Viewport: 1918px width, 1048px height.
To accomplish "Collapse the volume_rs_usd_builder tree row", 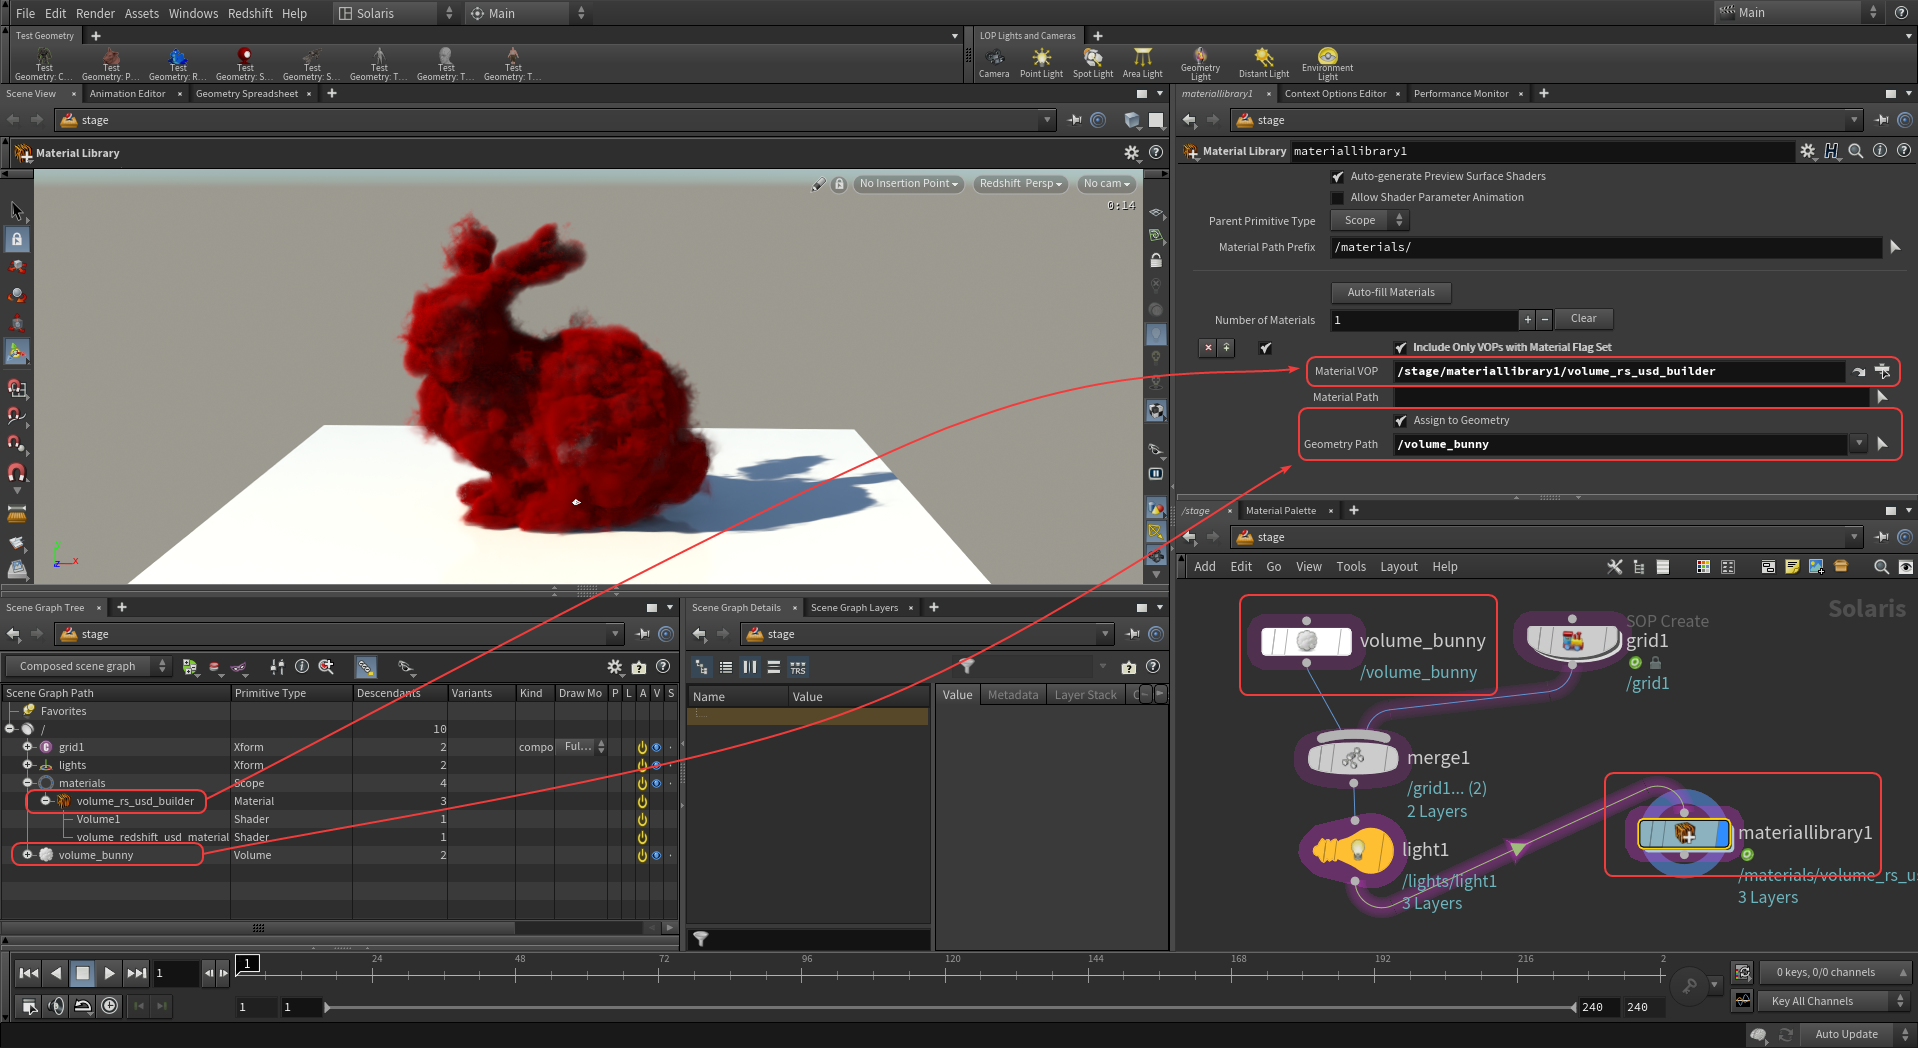I will point(46,801).
